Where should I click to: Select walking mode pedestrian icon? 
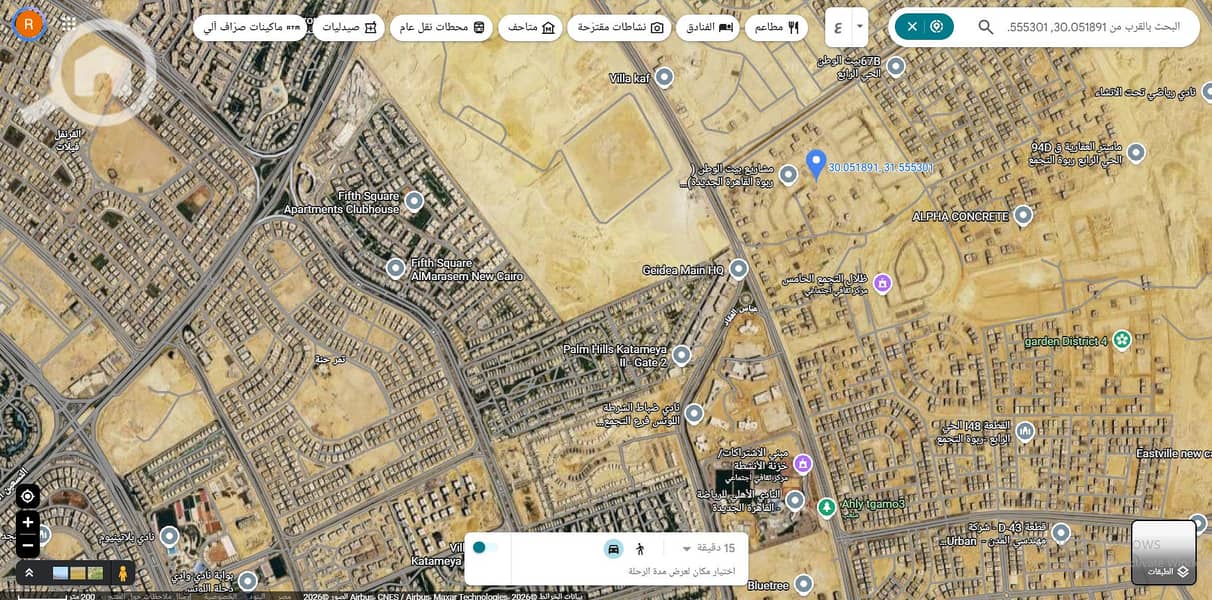[x=640, y=549]
